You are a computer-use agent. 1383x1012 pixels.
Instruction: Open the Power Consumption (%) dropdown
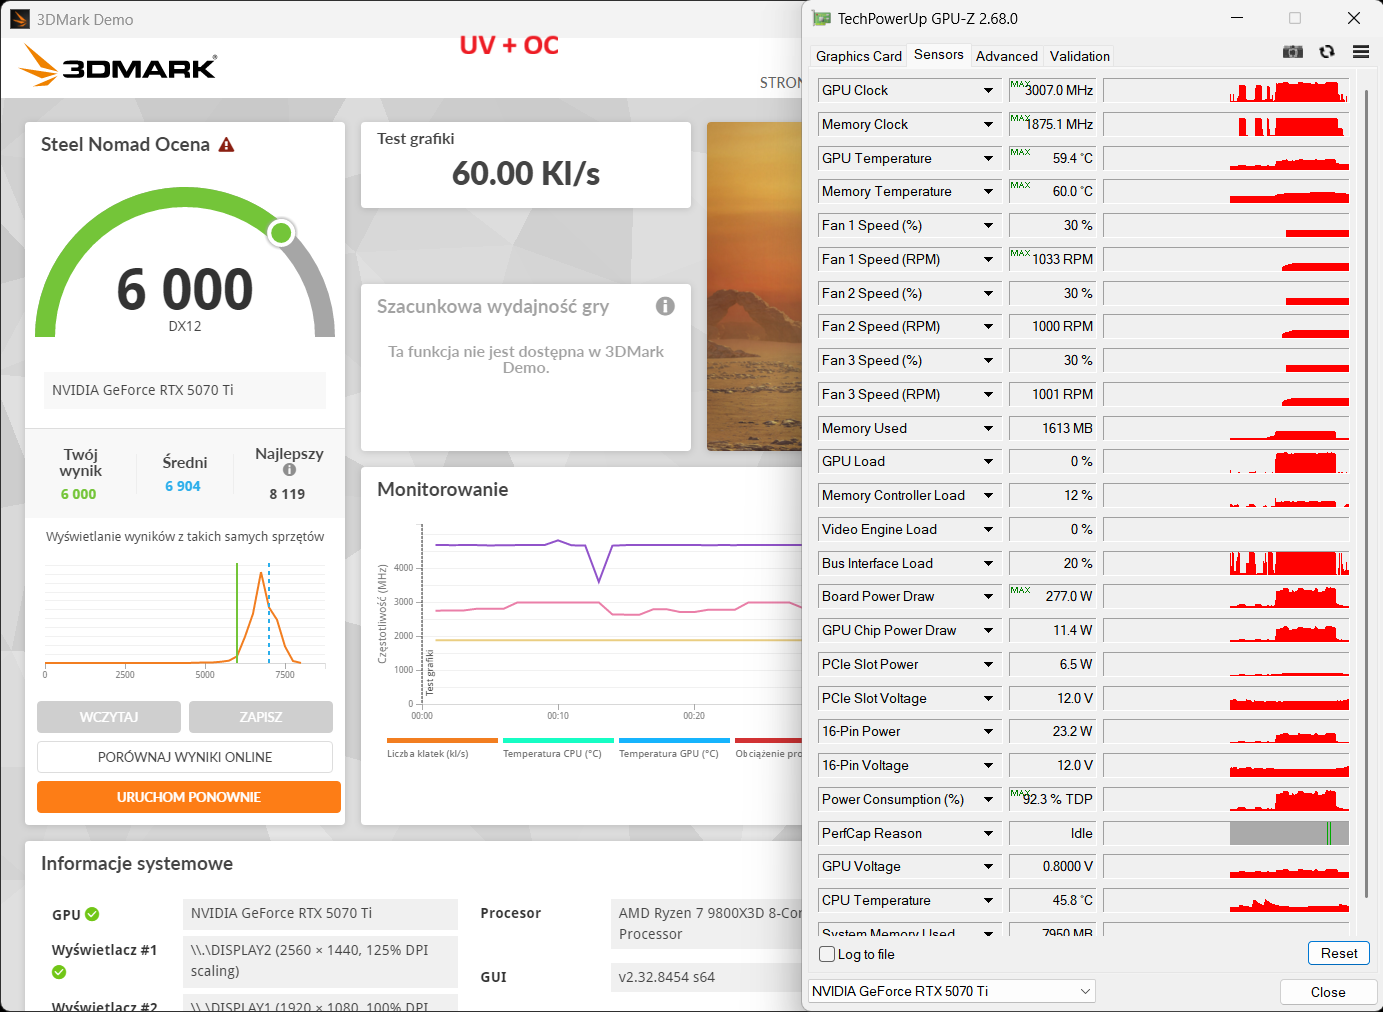[988, 799]
